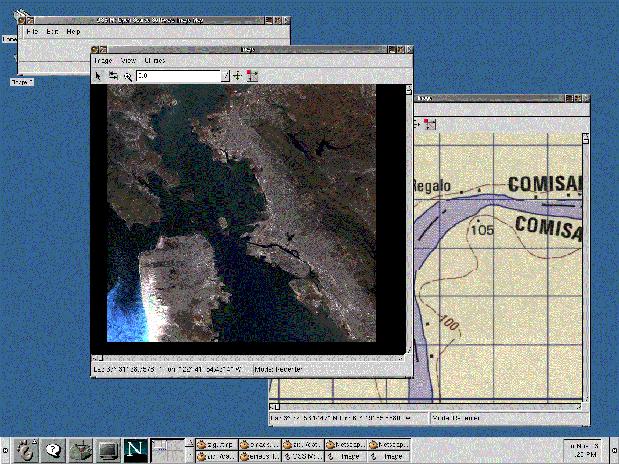Select the pointer arrow tool in image toolbar

click(x=98, y=76)
